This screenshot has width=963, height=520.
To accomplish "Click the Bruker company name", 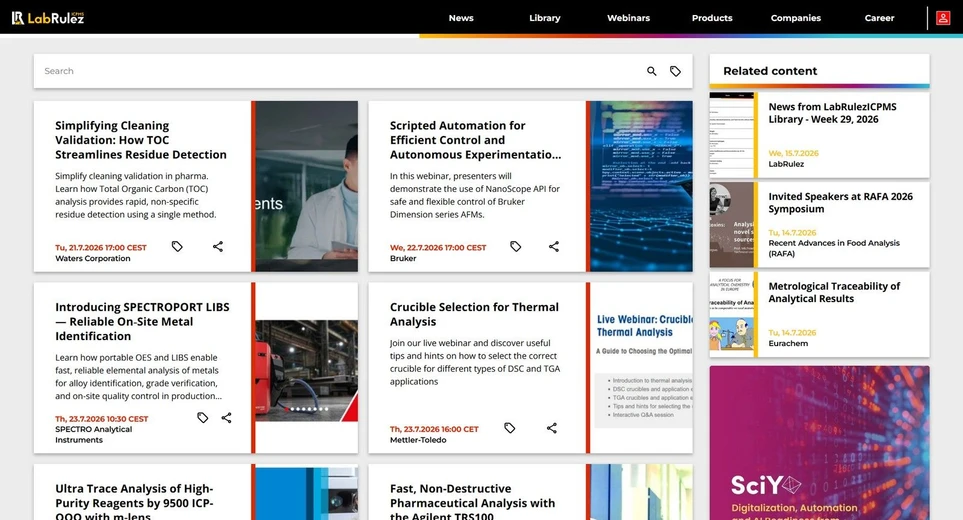I will [x=403, y=258].
